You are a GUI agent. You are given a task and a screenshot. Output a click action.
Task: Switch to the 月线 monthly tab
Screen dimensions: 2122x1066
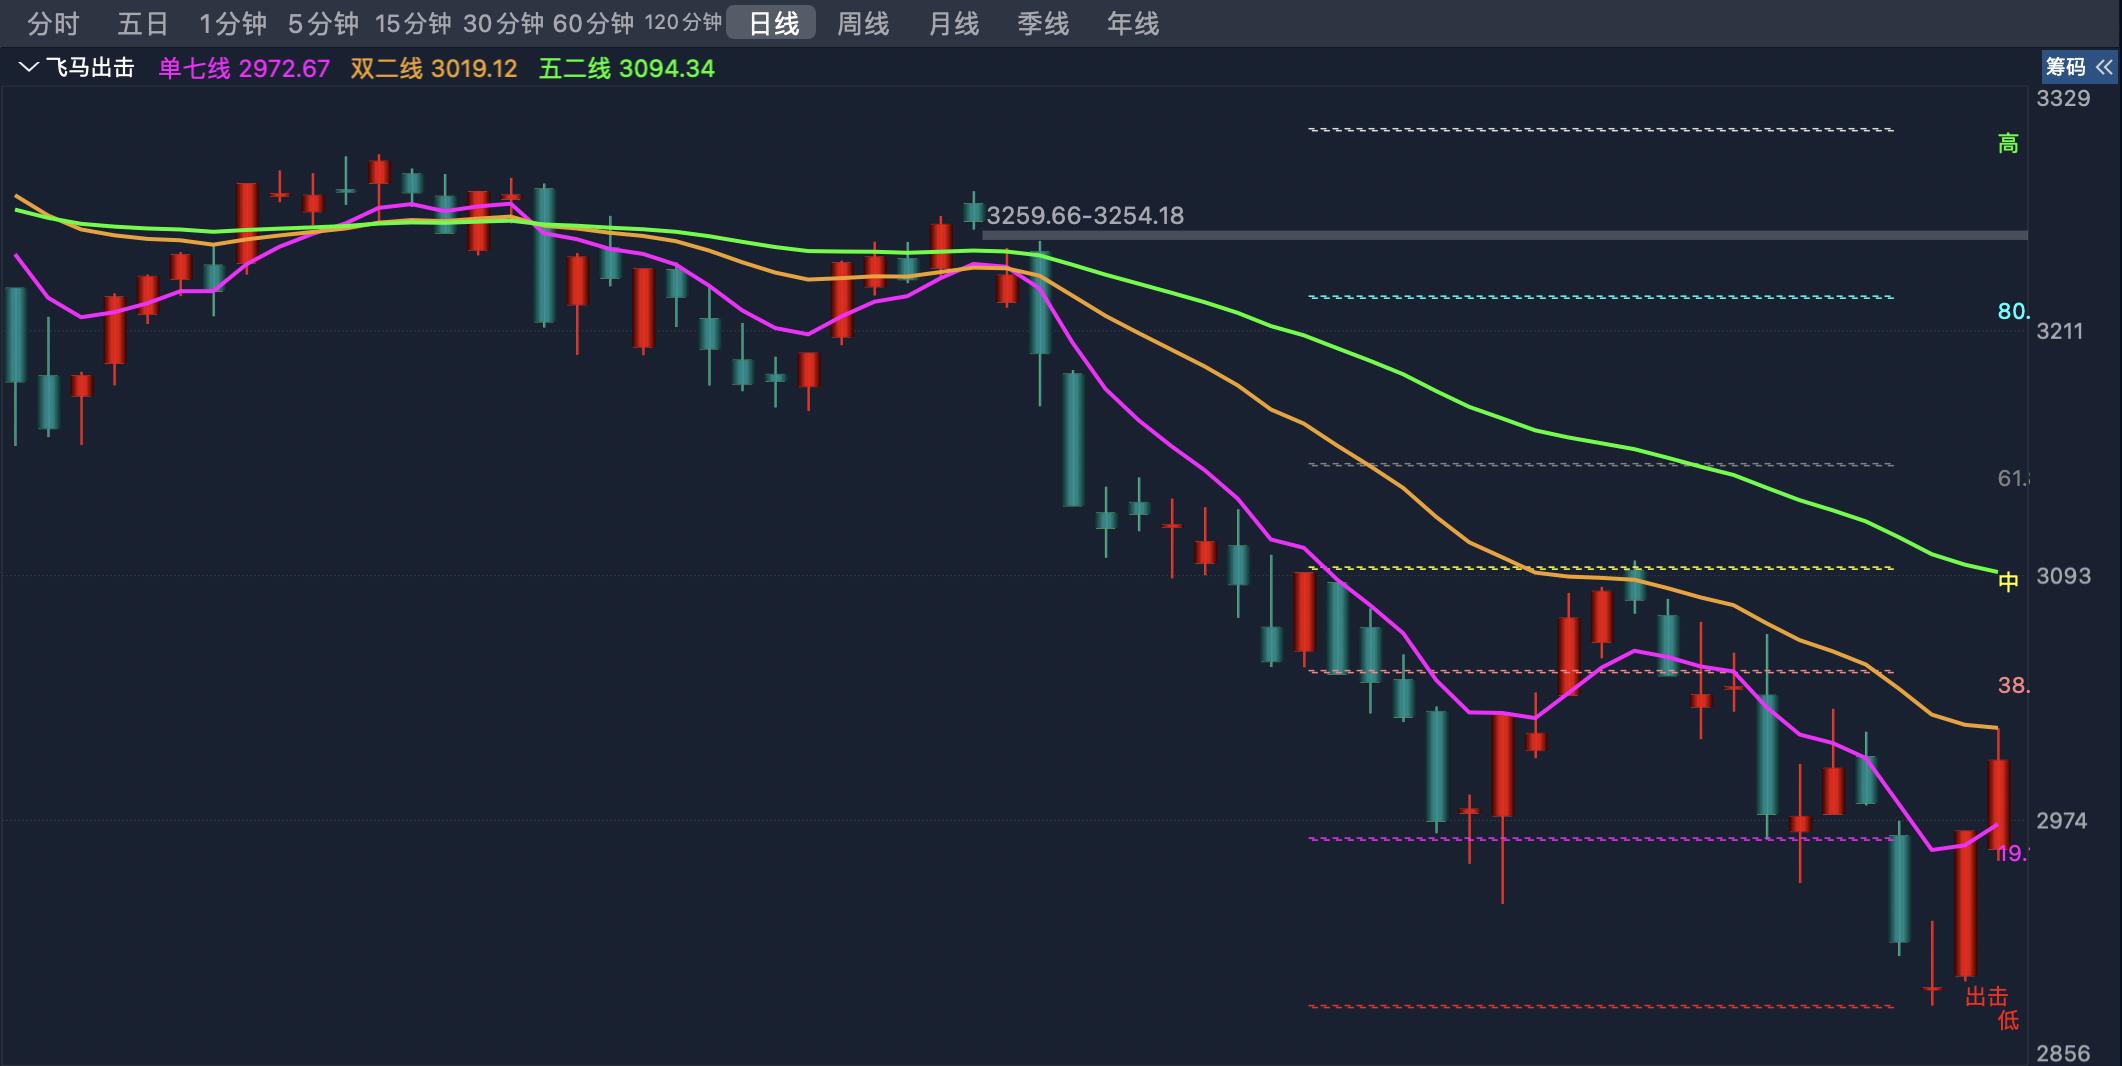coord(953,23)
